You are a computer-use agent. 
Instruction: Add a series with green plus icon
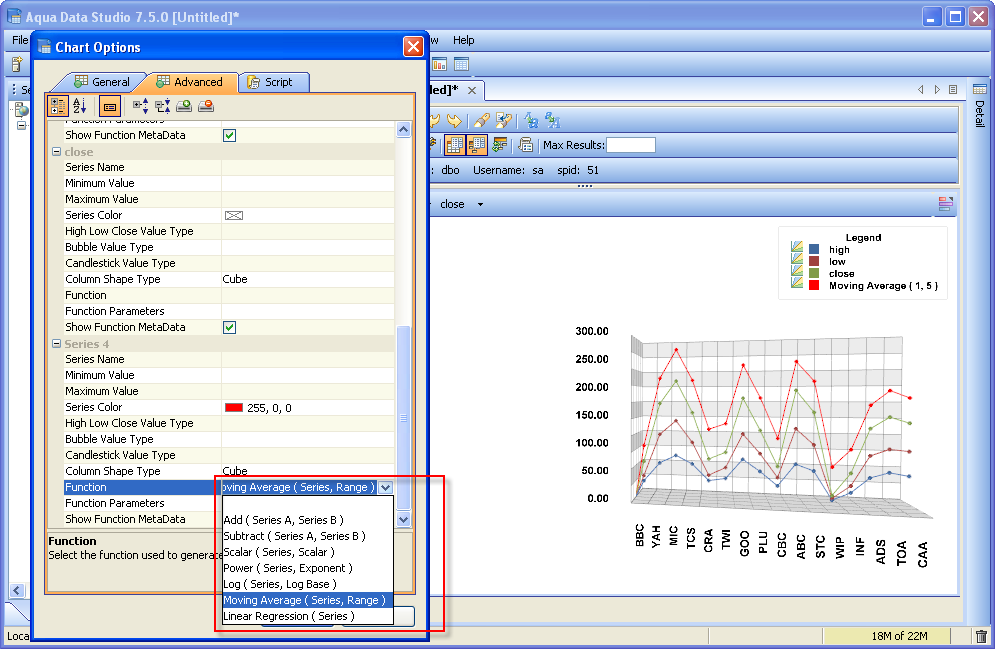coord(184,106)
